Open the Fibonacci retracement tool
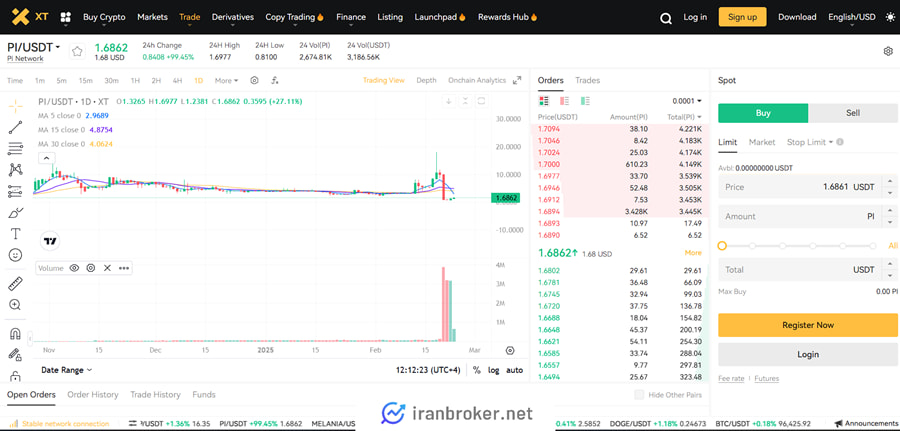Image resolution: width=900 pixels, height=431 pixels. 15,149
